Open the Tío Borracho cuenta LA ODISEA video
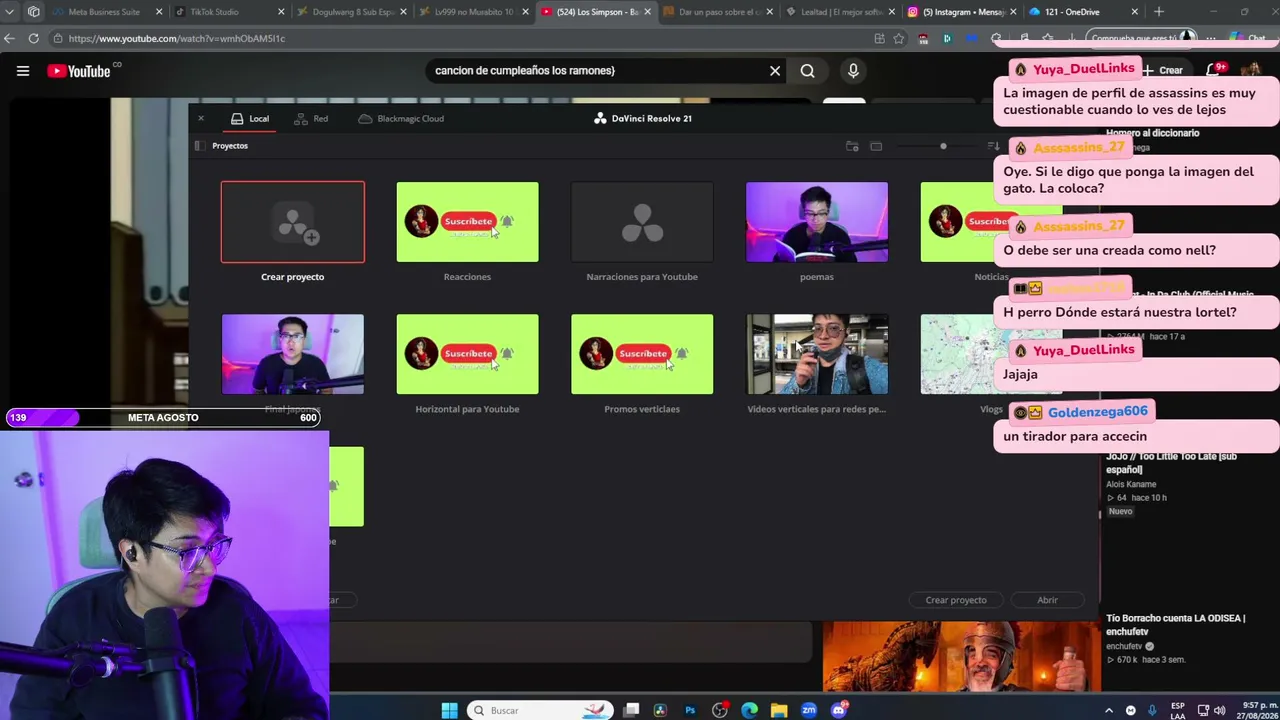This screenshot has height=720, width=1280. 1175,625
